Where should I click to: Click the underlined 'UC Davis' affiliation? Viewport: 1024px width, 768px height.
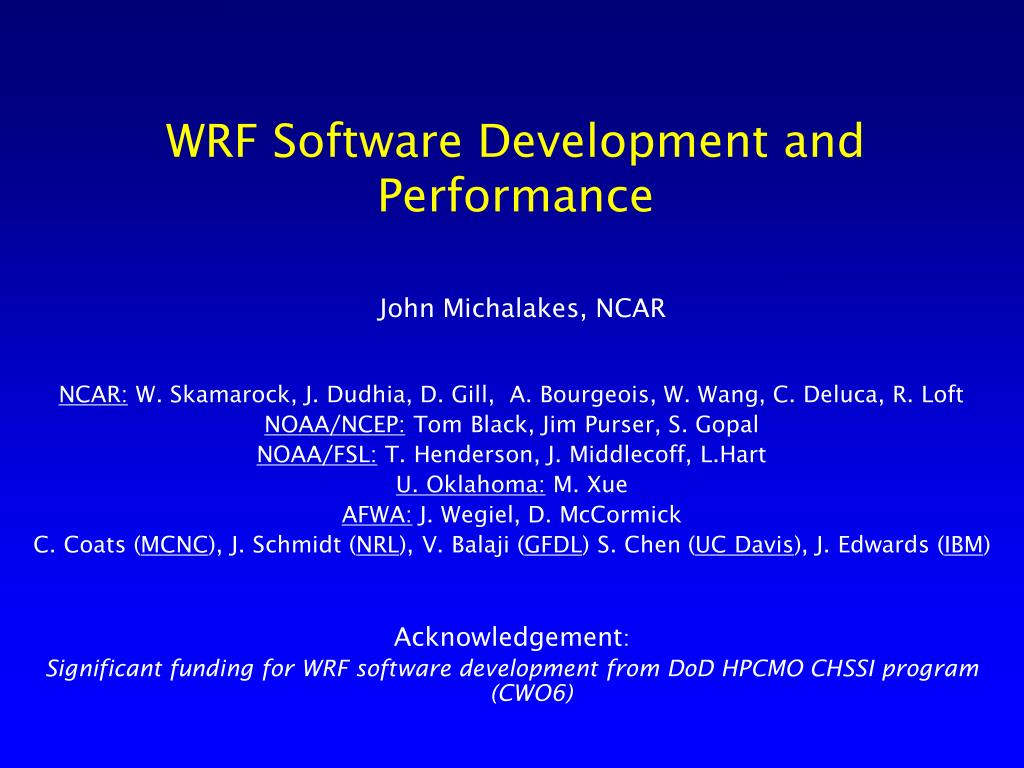coord(744,545)
